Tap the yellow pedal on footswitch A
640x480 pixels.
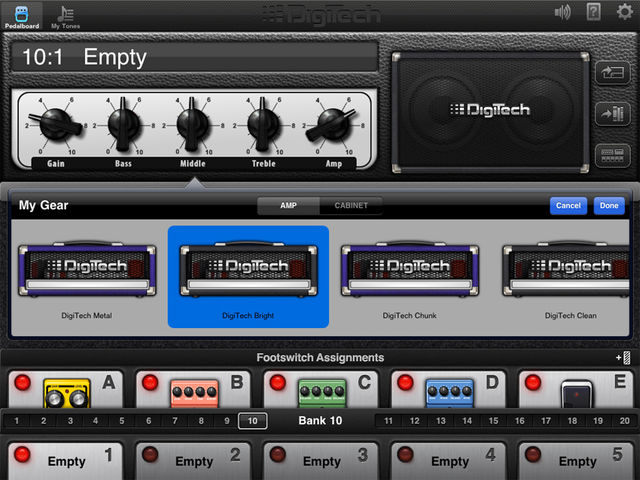[67, 393]
